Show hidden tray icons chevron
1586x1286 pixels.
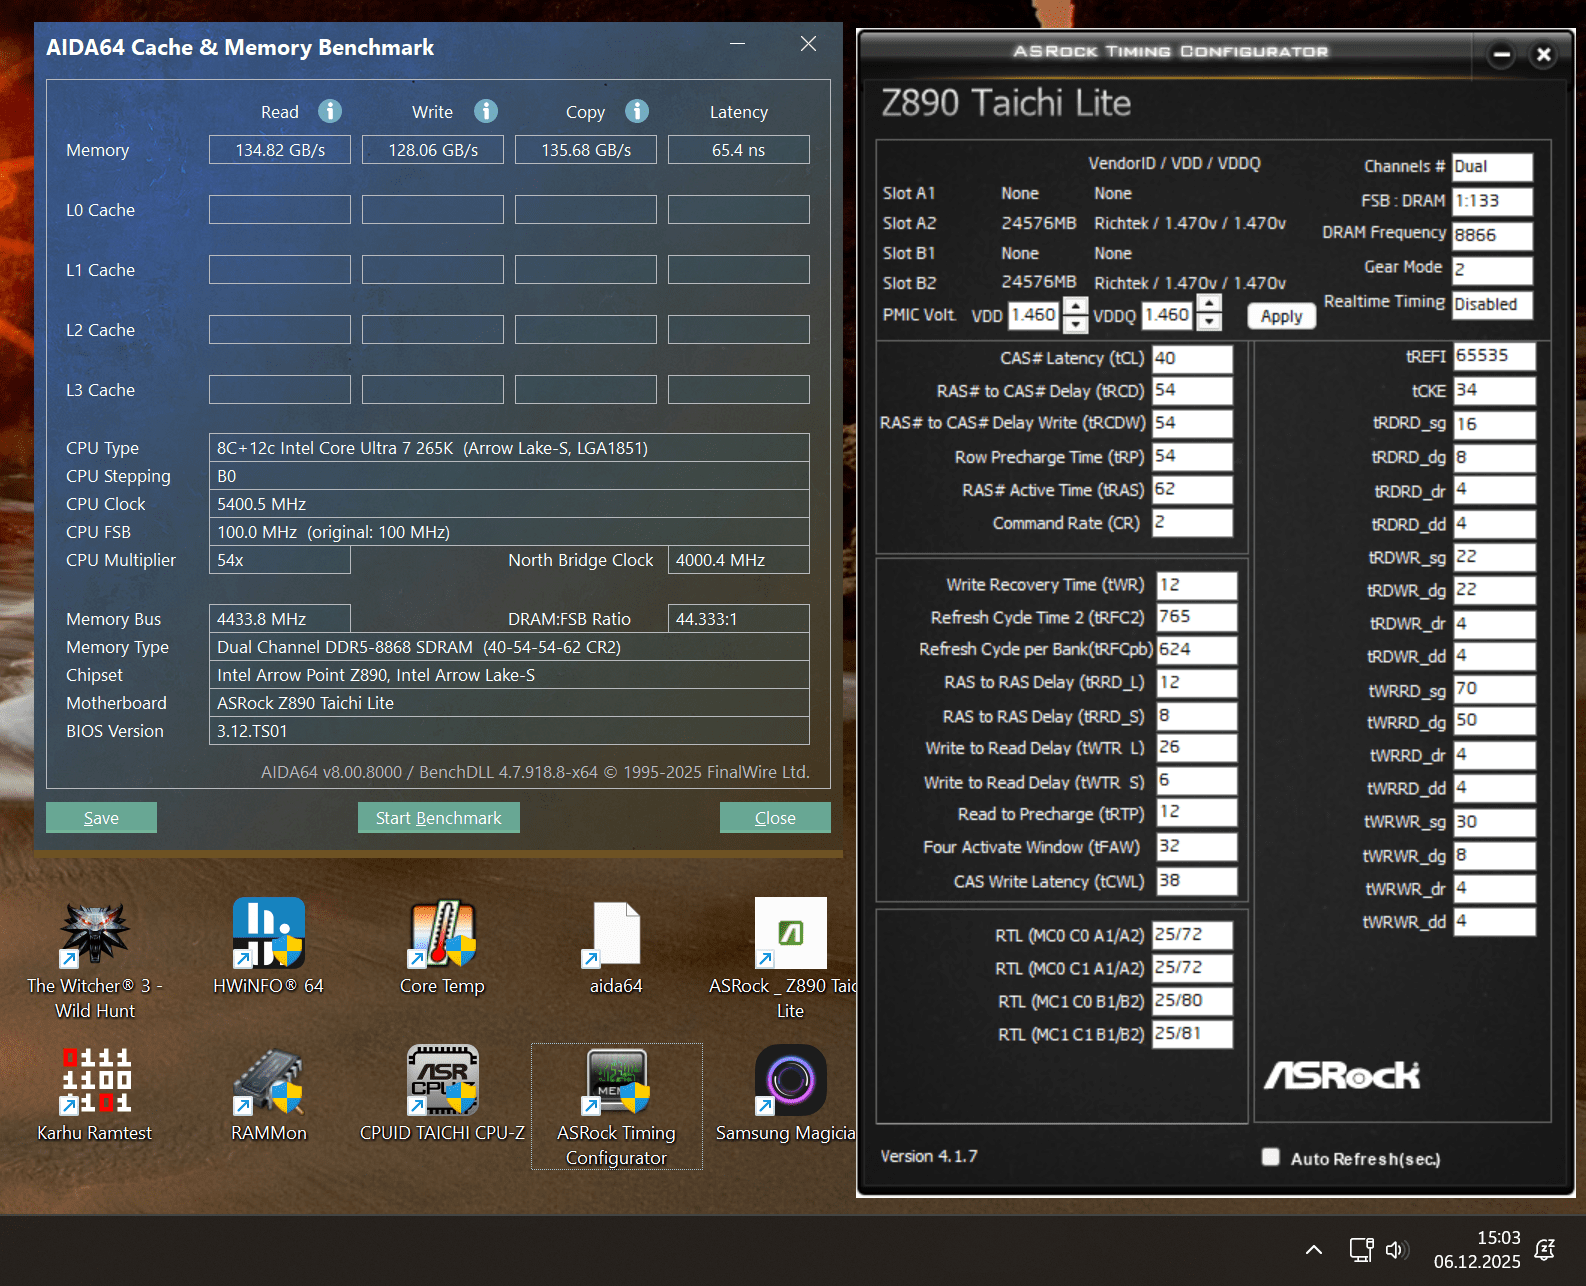[1314, 1249]
